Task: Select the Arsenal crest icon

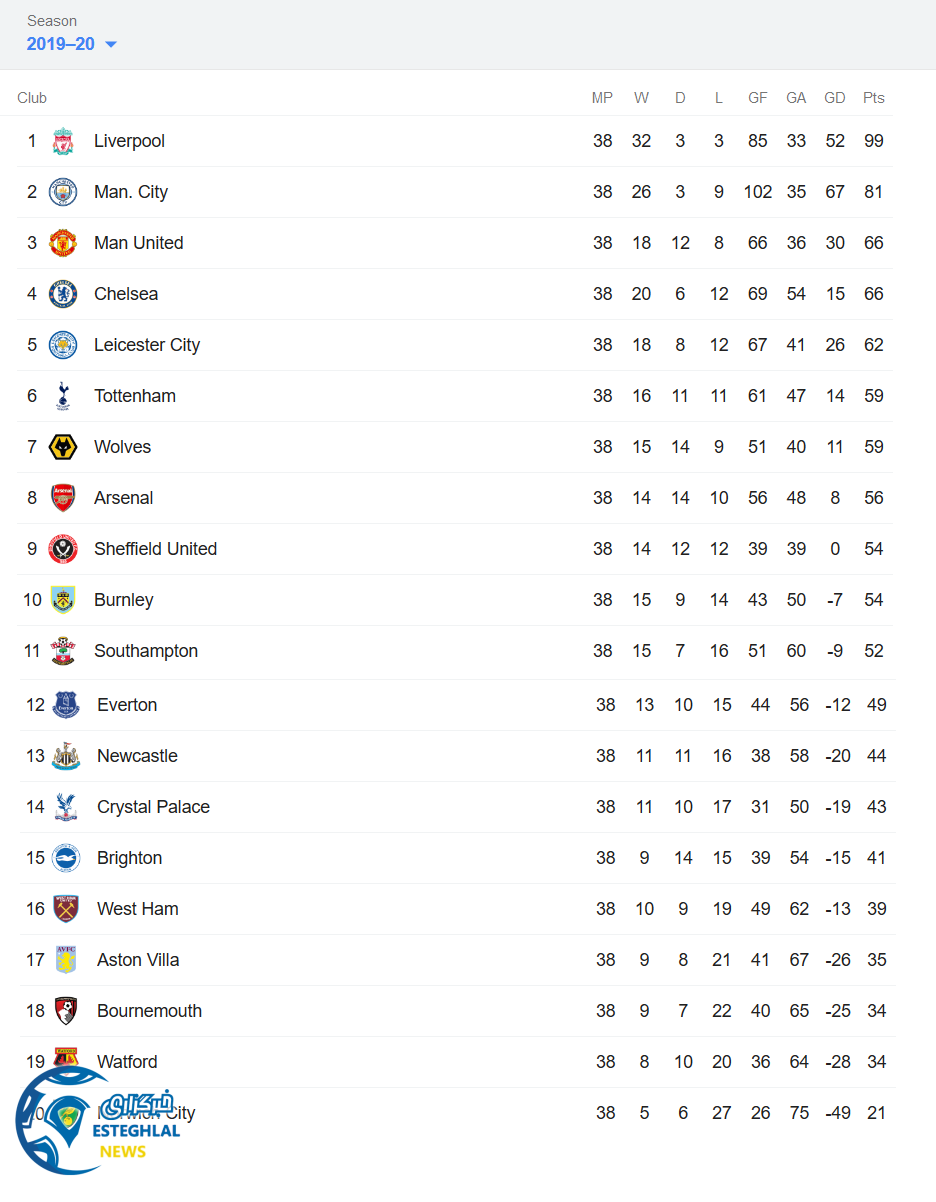Action: 63,498
